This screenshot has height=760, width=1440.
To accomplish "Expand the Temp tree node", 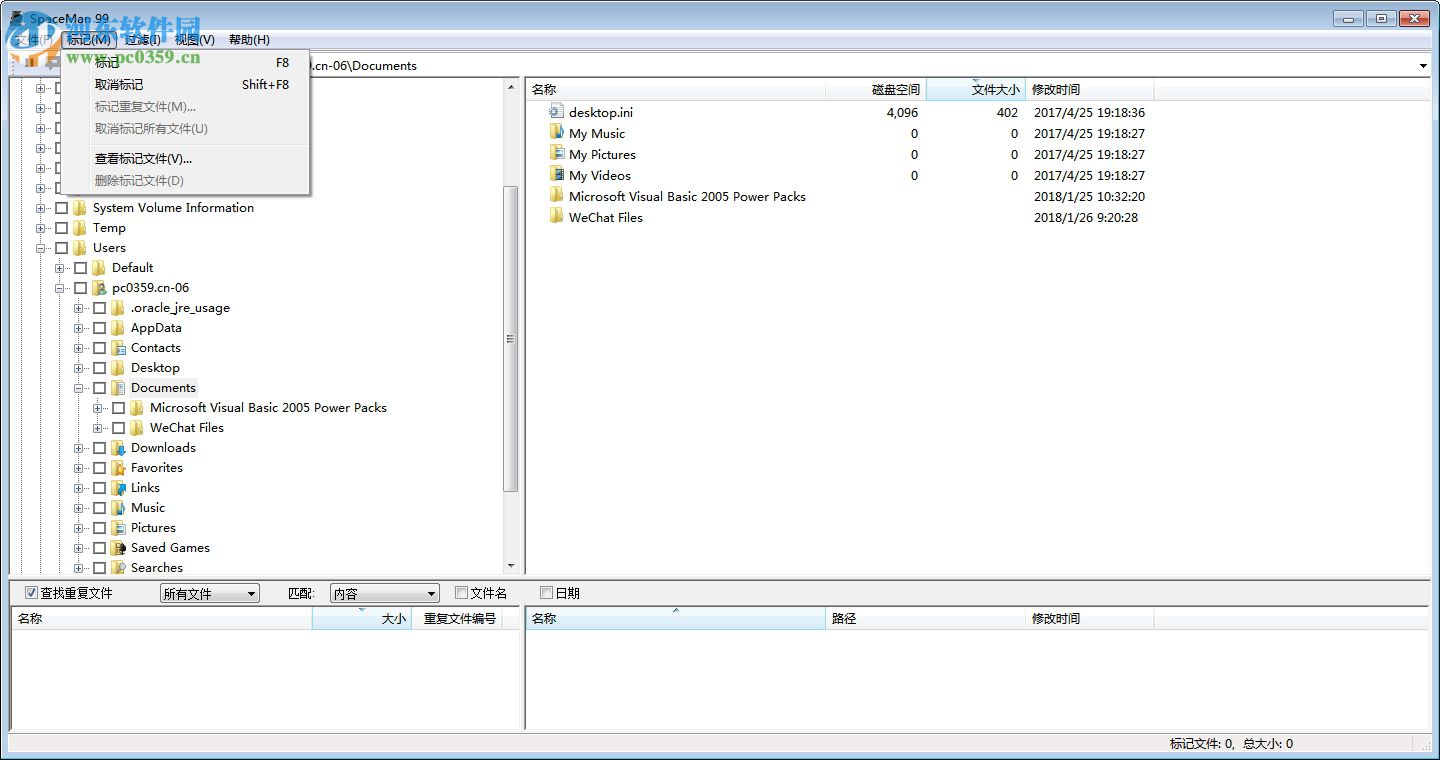I will pyautogui.click(x=41, y=228).
